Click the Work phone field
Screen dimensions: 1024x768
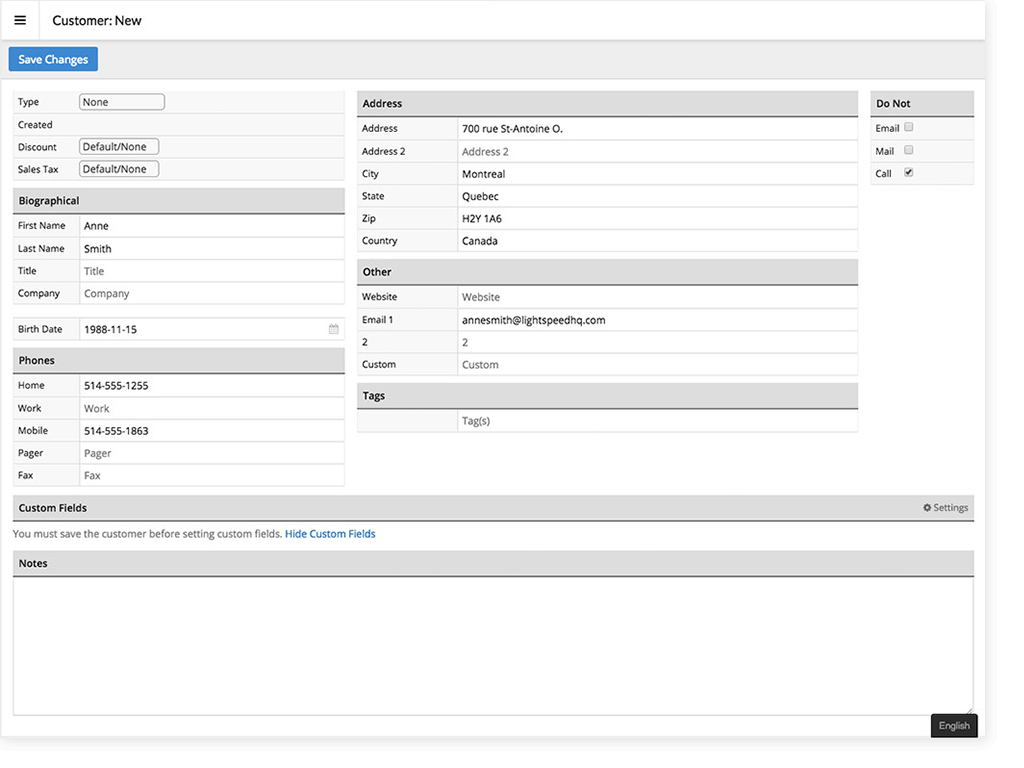[x=212, y=408]
